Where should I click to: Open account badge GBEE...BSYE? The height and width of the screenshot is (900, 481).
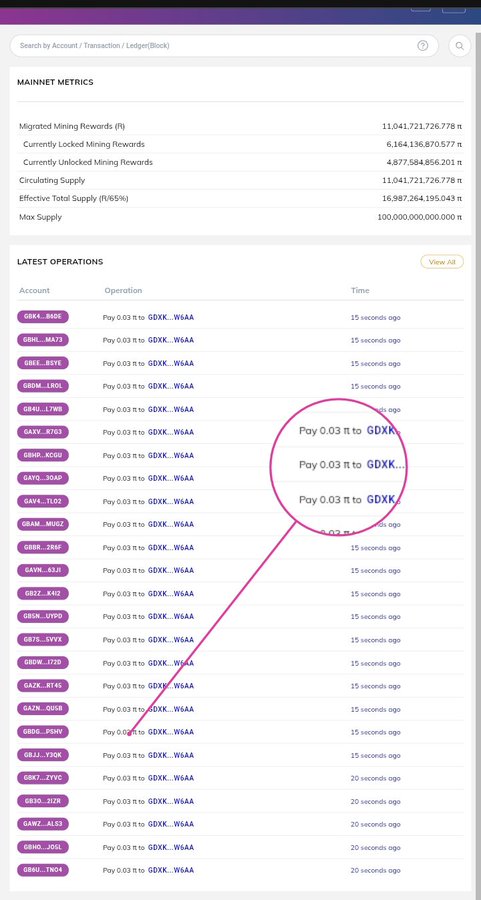[43, 363]
